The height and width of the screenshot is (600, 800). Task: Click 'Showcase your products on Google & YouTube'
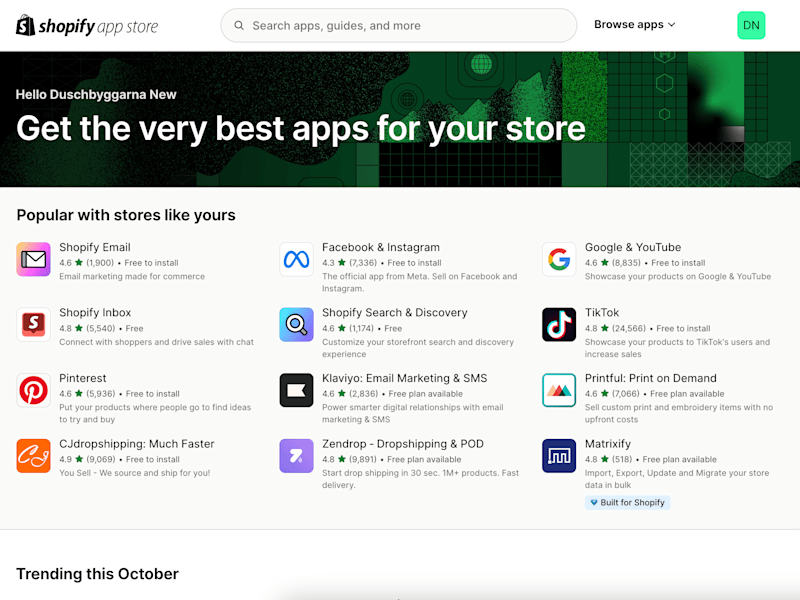pyautogui.click(x=678, y=277)
